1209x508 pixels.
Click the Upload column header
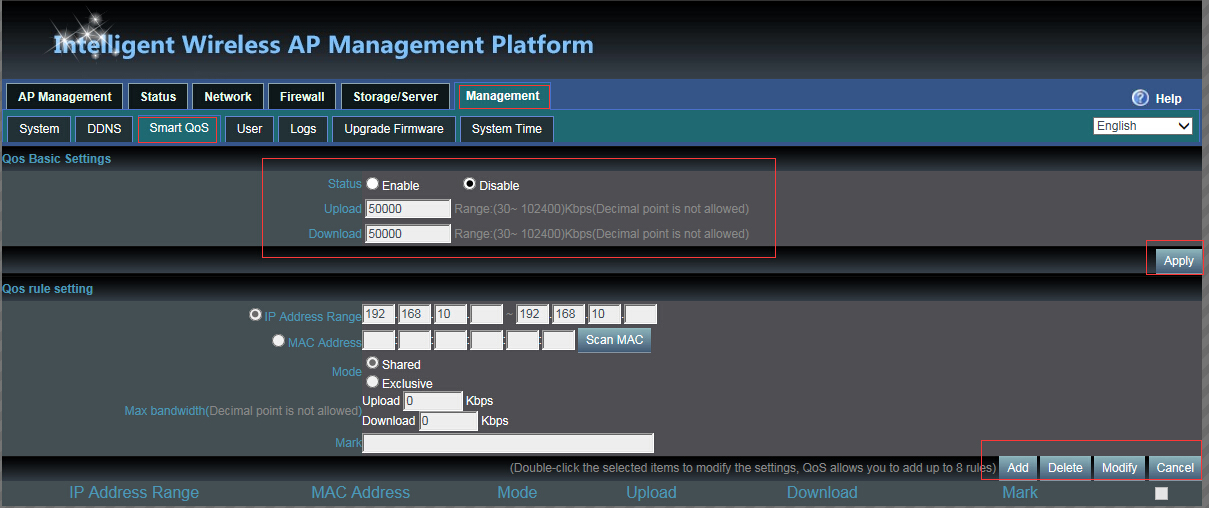point(651,492)
